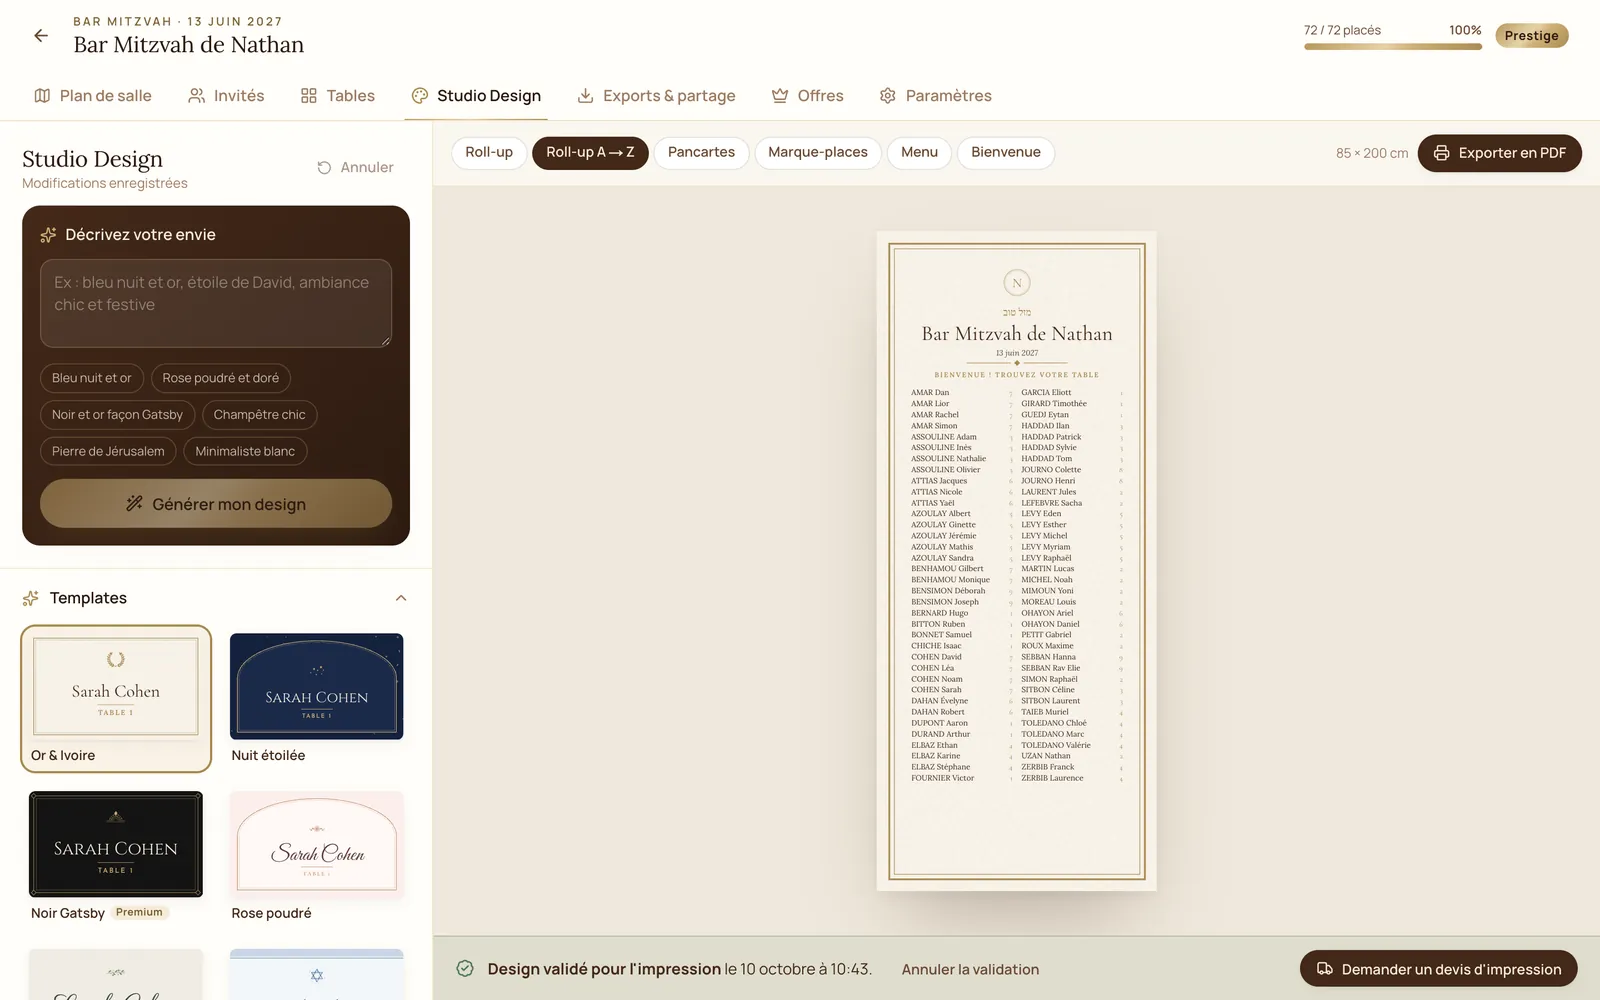Click Annuler to undo changes

click(x=355, y=168)
